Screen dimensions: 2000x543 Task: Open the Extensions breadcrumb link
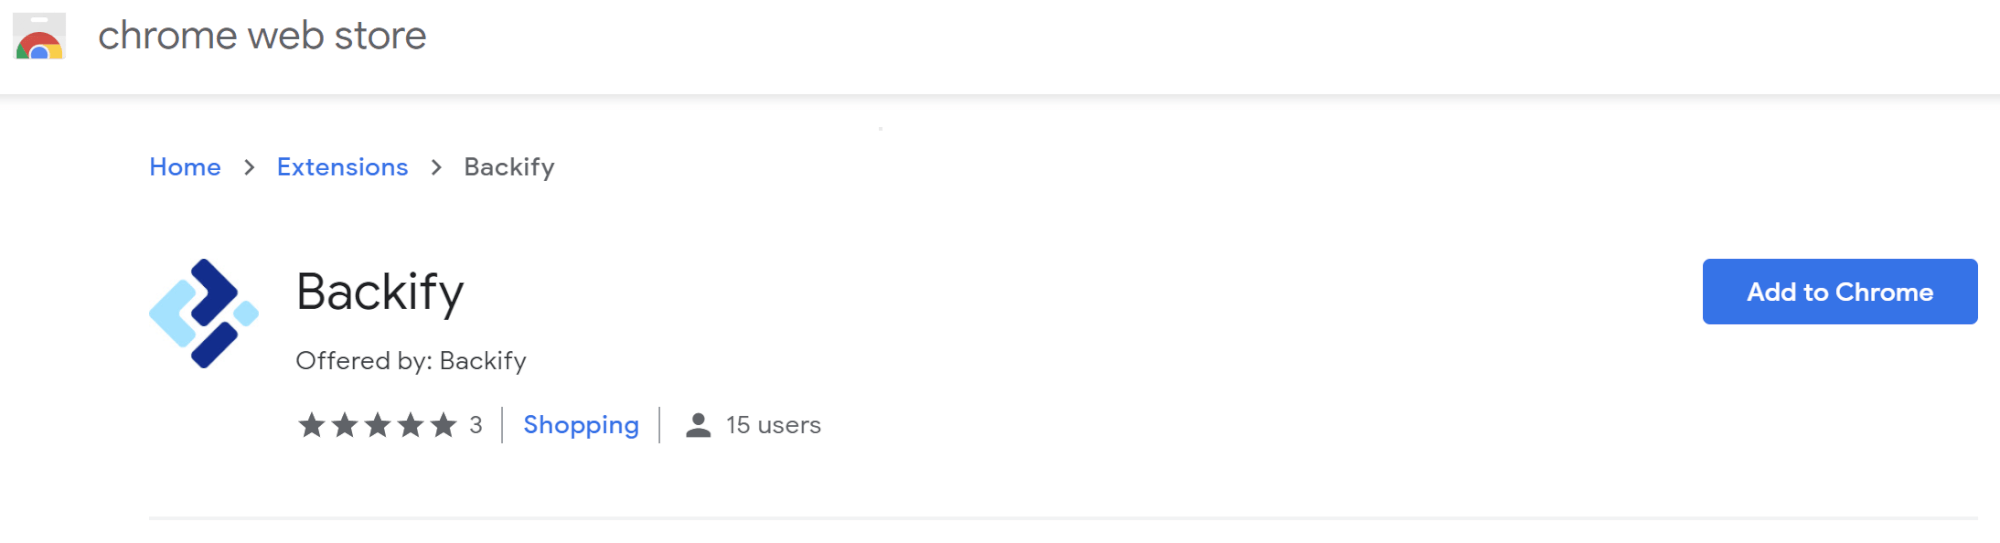coord(343,167)
